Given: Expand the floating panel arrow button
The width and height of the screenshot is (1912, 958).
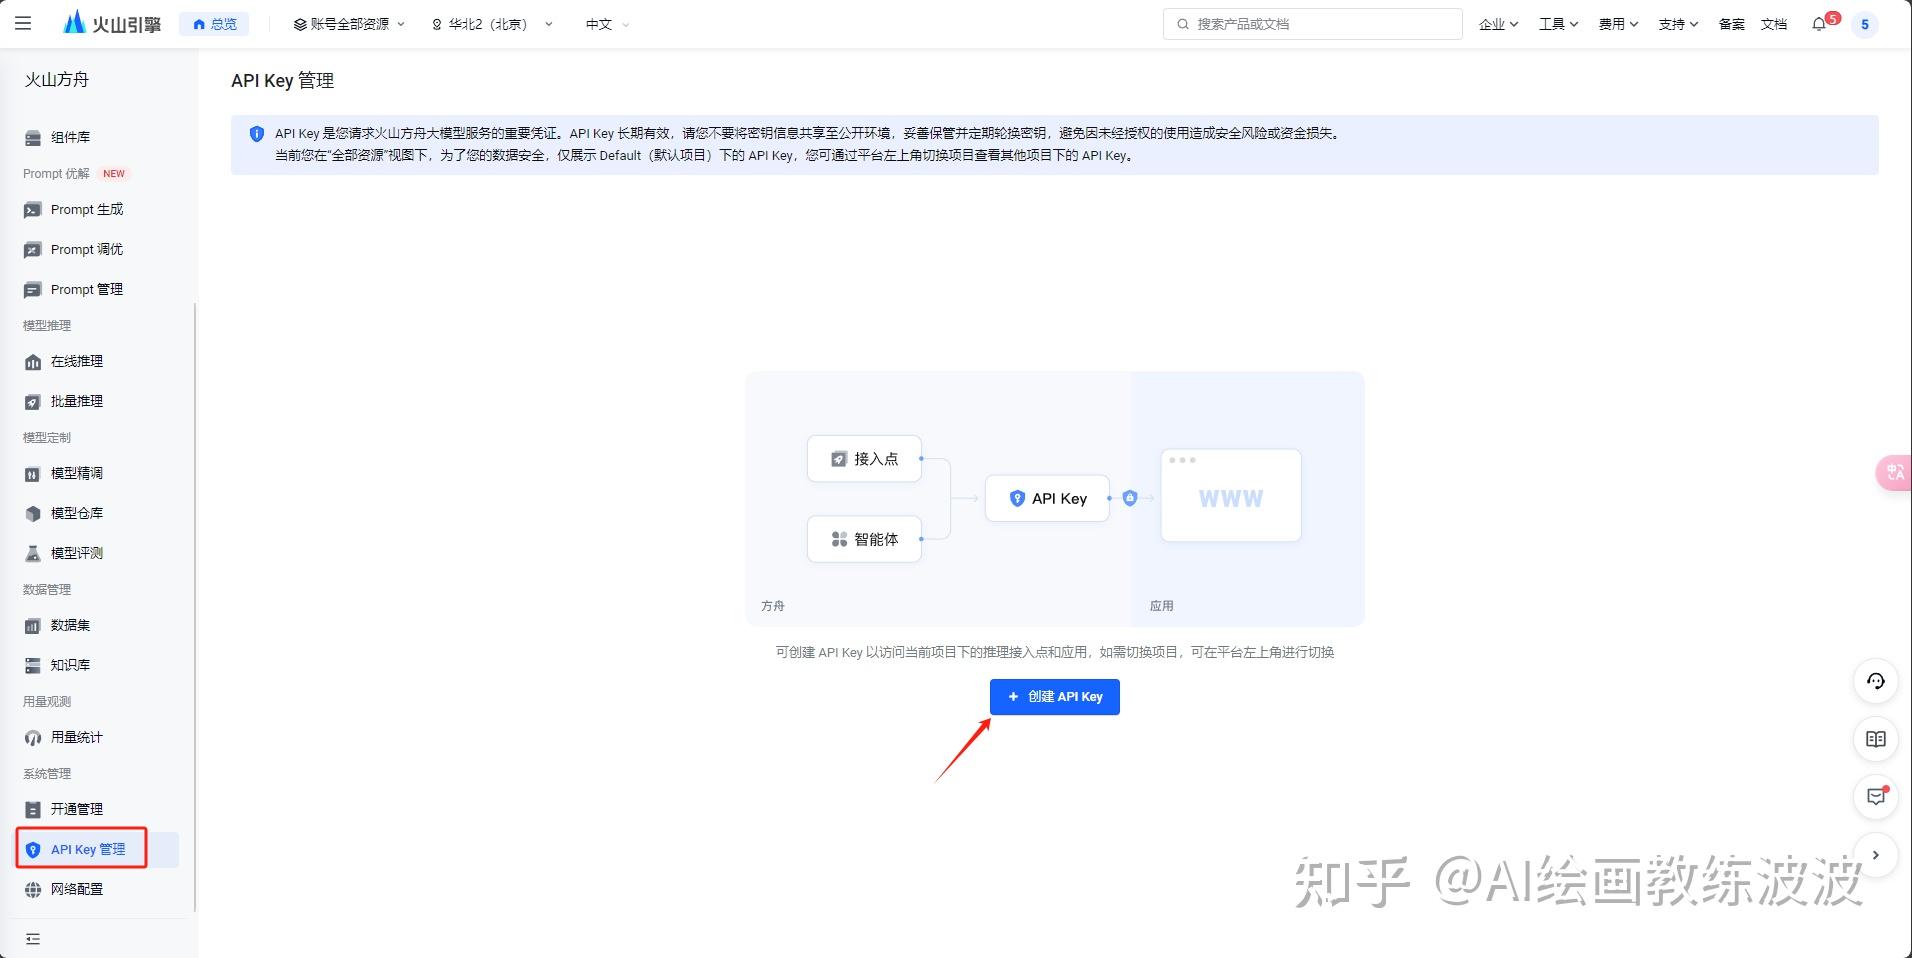Looking at the screenshot, I should 1876,855.
